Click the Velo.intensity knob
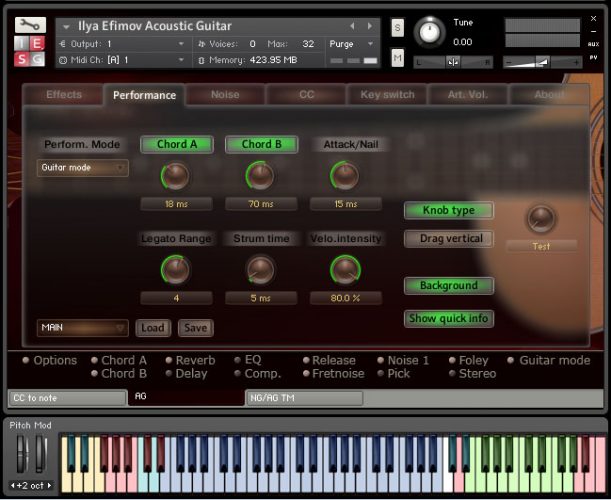Screen dimensions: 611x500 pyautogui.click(x=345, y=269)
